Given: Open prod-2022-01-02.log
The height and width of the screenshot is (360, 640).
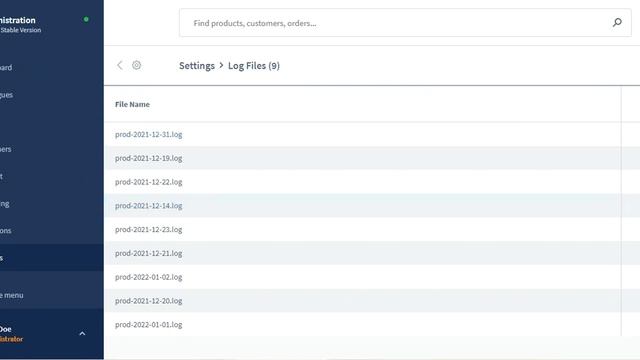Looking at the screenshot, I should click(149, 277).
